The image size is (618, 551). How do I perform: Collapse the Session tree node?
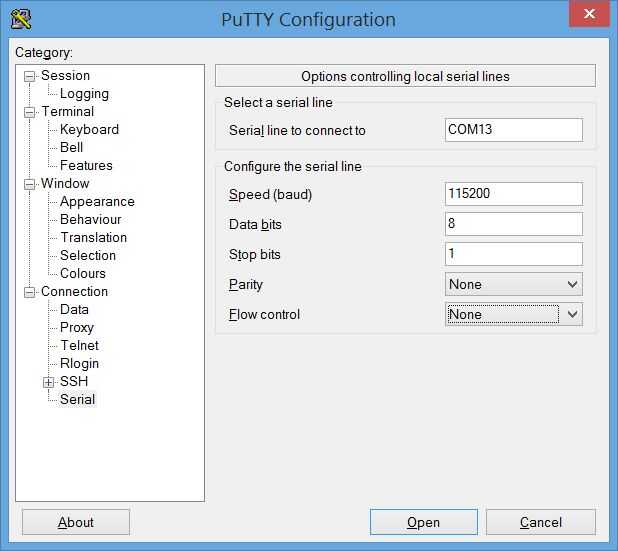[30, 76]
